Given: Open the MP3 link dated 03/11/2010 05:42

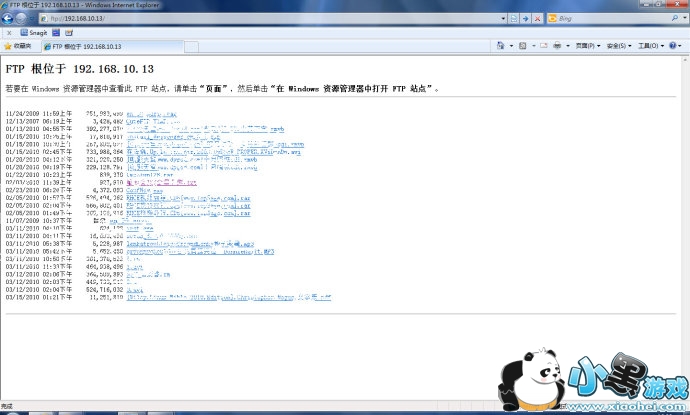Looking at the screenshot, I should click(200, 251).
